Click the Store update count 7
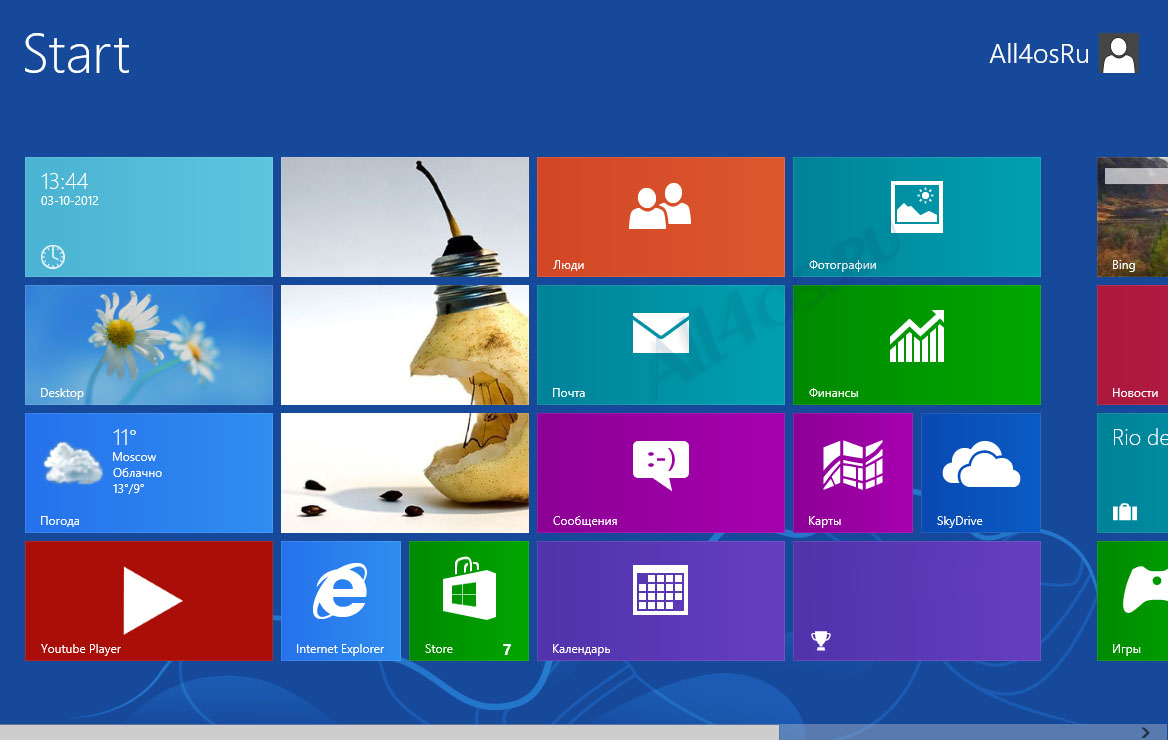The image size is (1168, 740). point(507,649)
